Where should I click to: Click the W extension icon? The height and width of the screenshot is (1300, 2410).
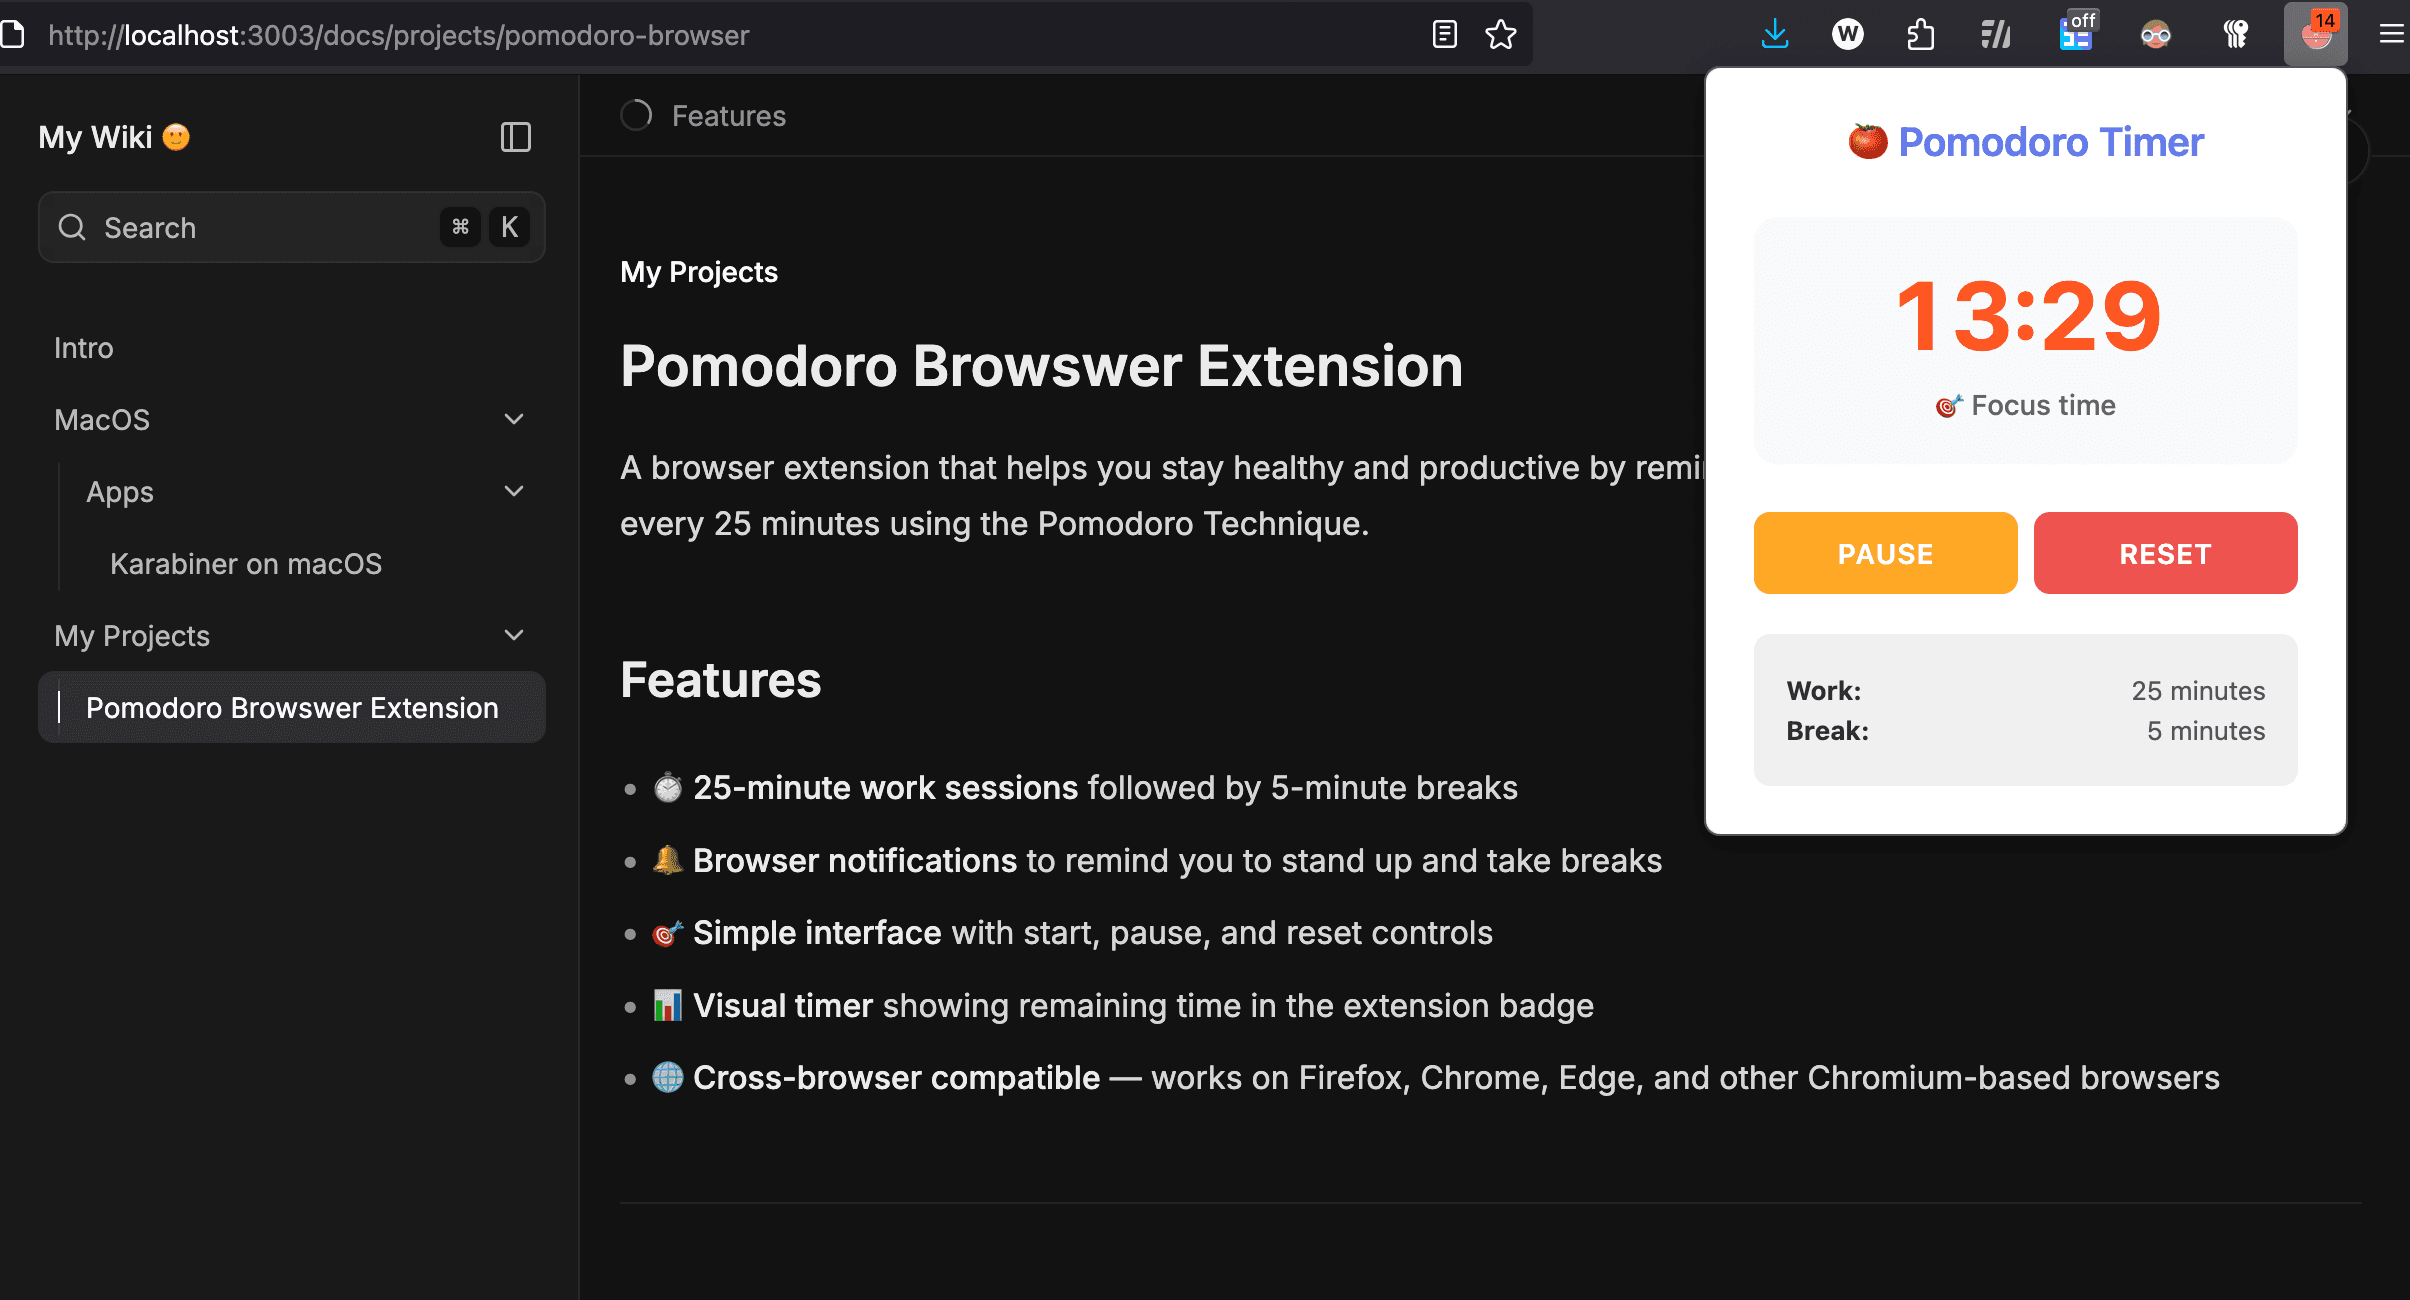tap(1847, 35)
